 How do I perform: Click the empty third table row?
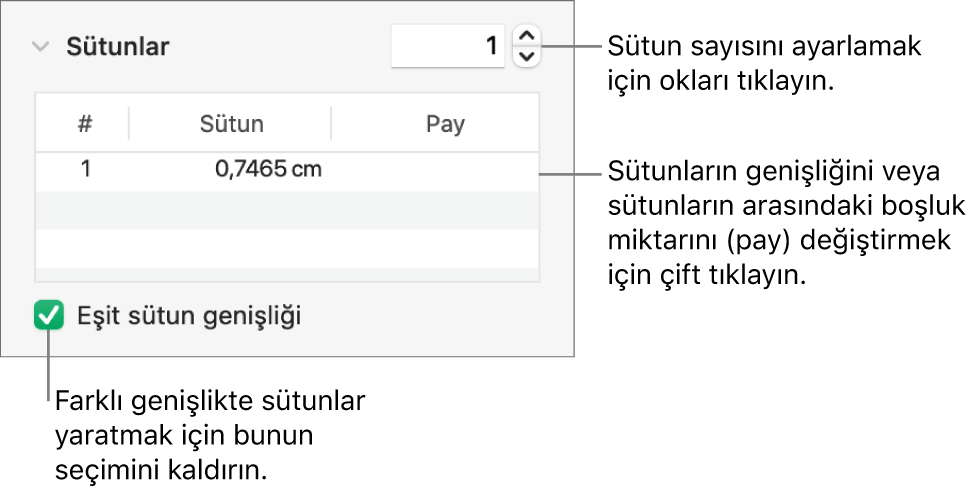coord(287,248)
